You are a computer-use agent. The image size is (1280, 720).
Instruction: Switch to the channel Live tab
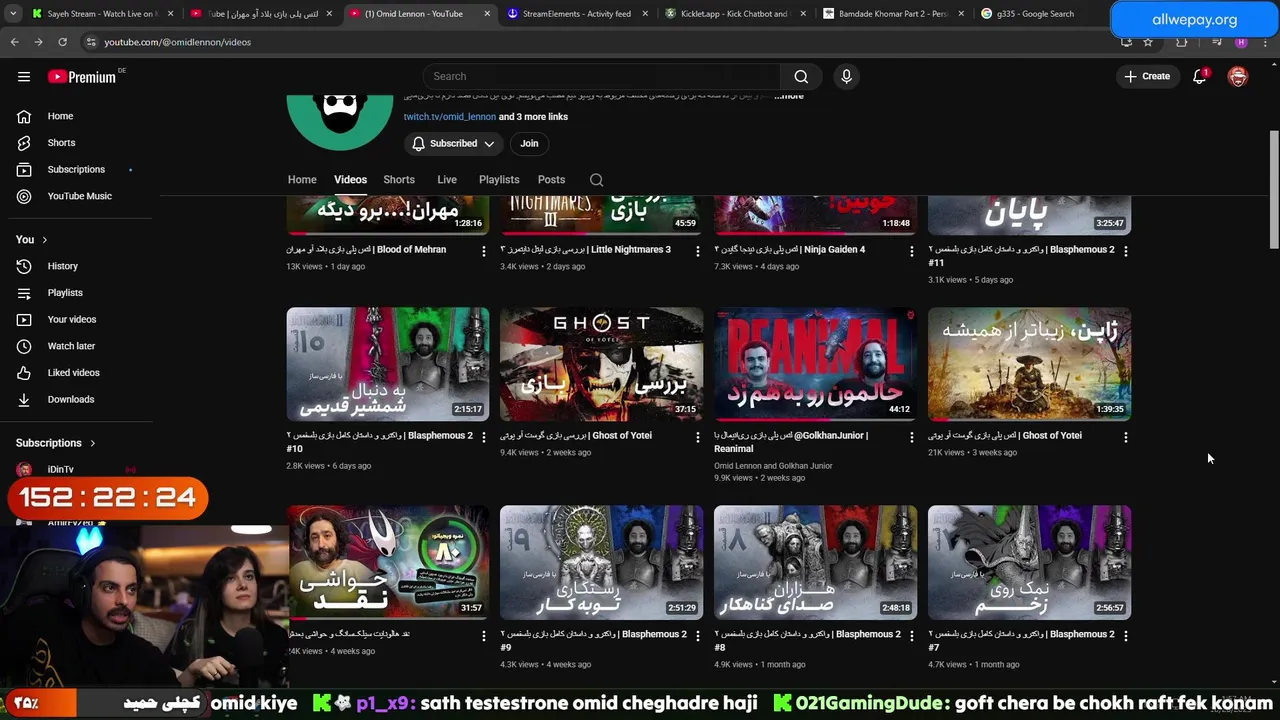(447, 180)
